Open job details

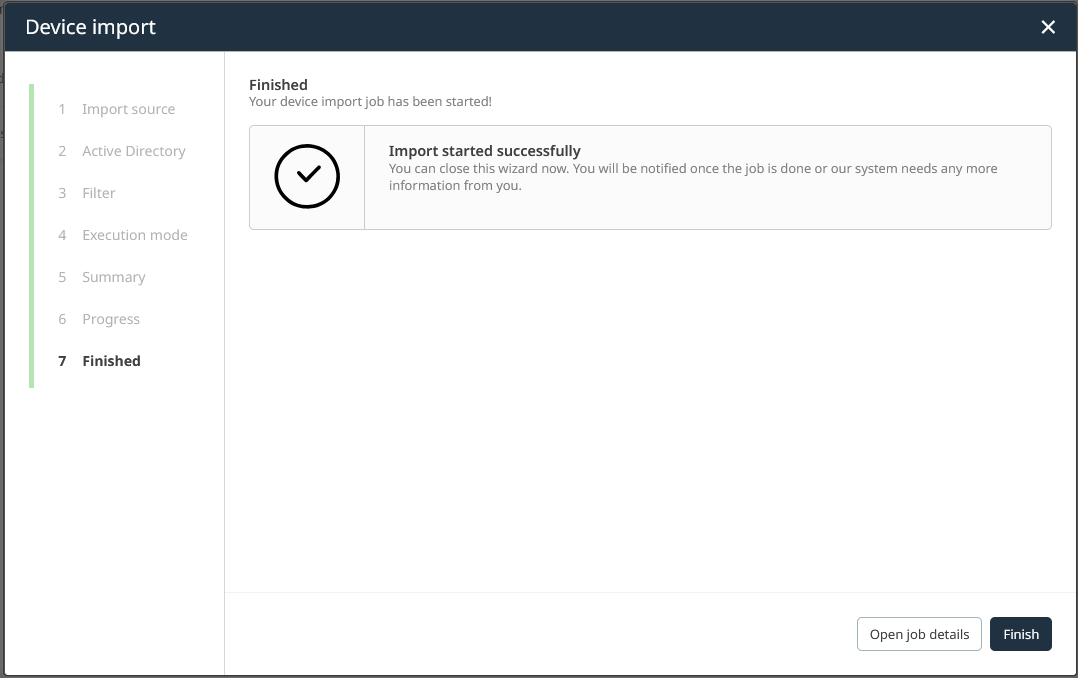[x=918, y=634]
